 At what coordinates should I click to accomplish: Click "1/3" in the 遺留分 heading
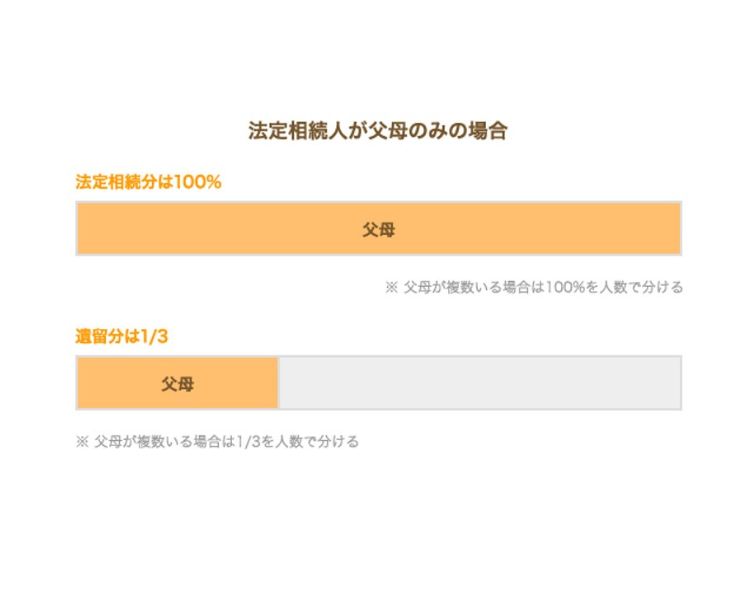pyautogui.click(x=153, y=336)
